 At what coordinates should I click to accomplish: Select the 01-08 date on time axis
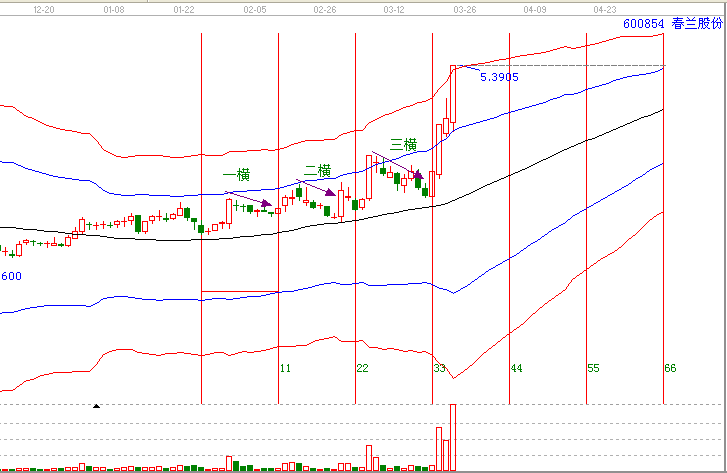click(x=114, y=8)
